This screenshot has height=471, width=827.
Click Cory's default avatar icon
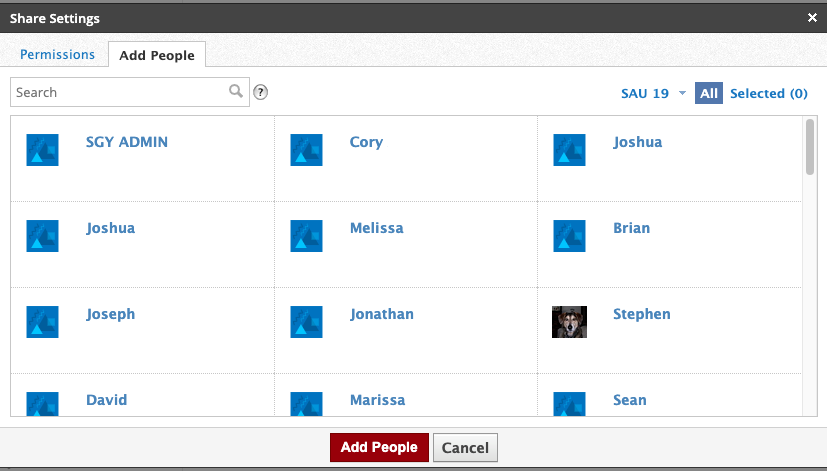point(306,150)
